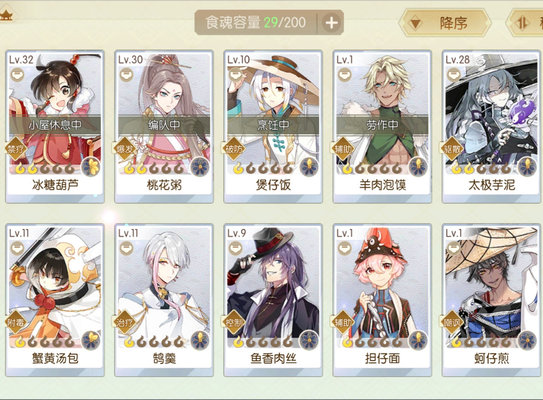
Task: Click the flower emblem on 羊肉泡馍 card
Action: click(418, 167)
